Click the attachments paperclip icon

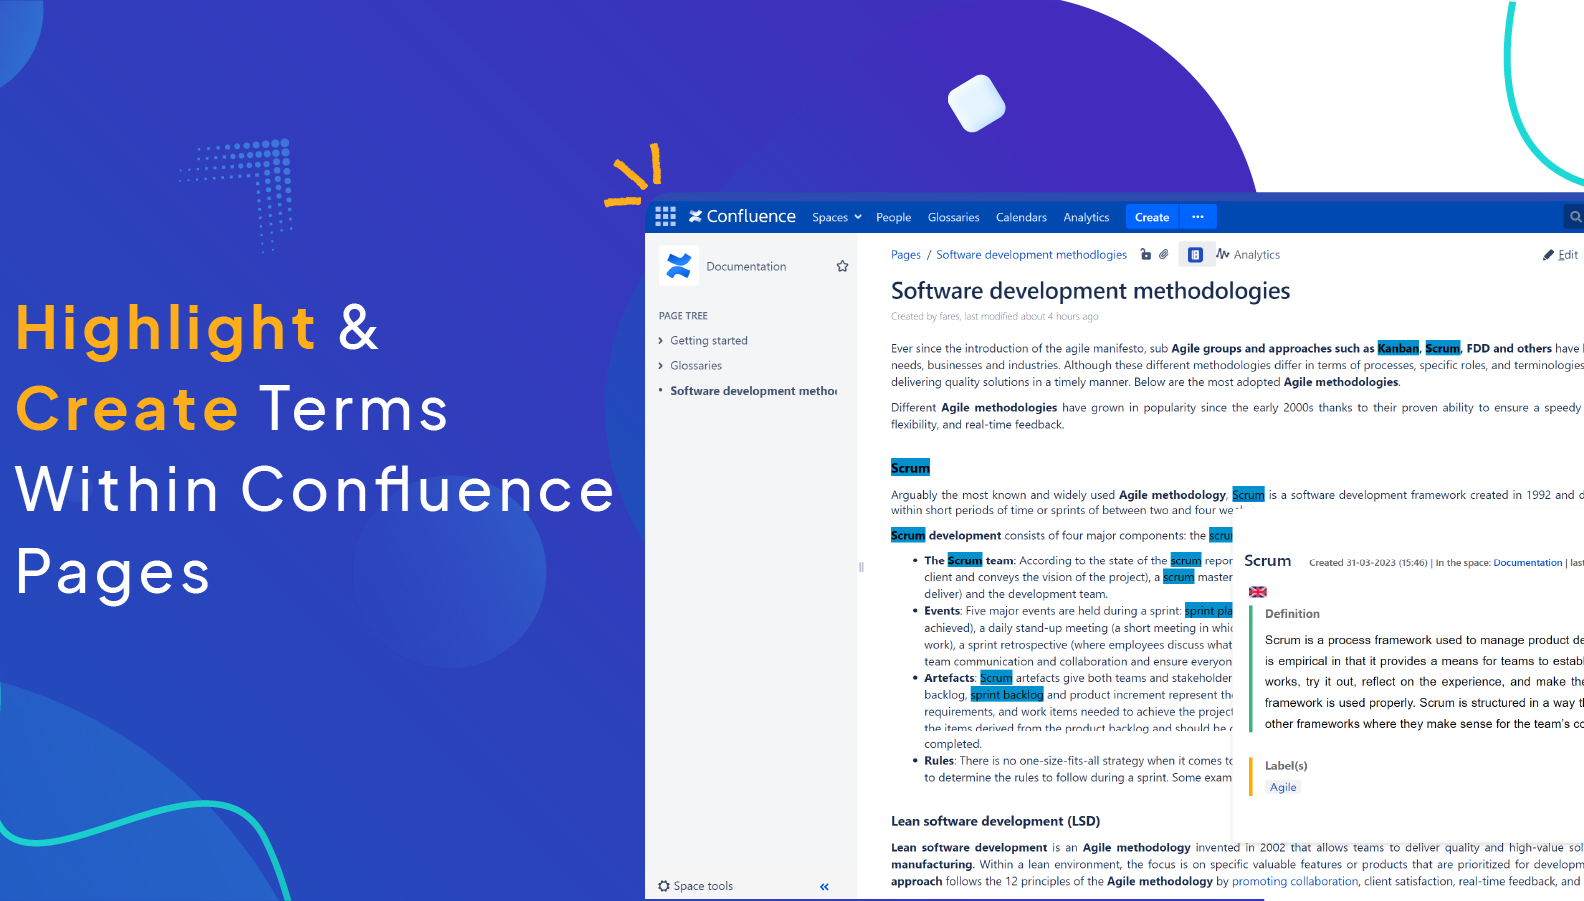1164,255
